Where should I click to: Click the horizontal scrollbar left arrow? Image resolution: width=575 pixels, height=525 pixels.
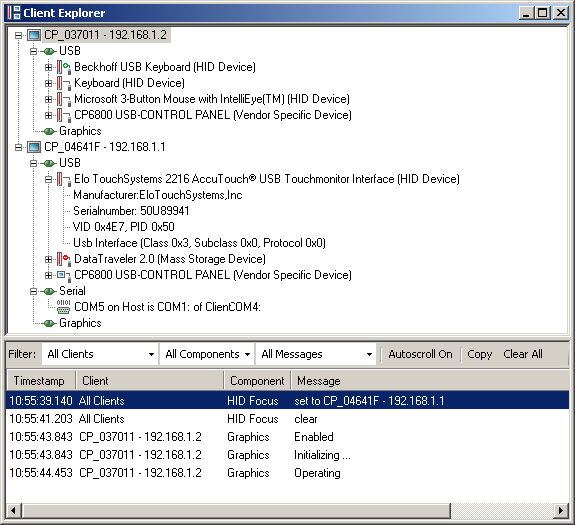click(14, 510)
